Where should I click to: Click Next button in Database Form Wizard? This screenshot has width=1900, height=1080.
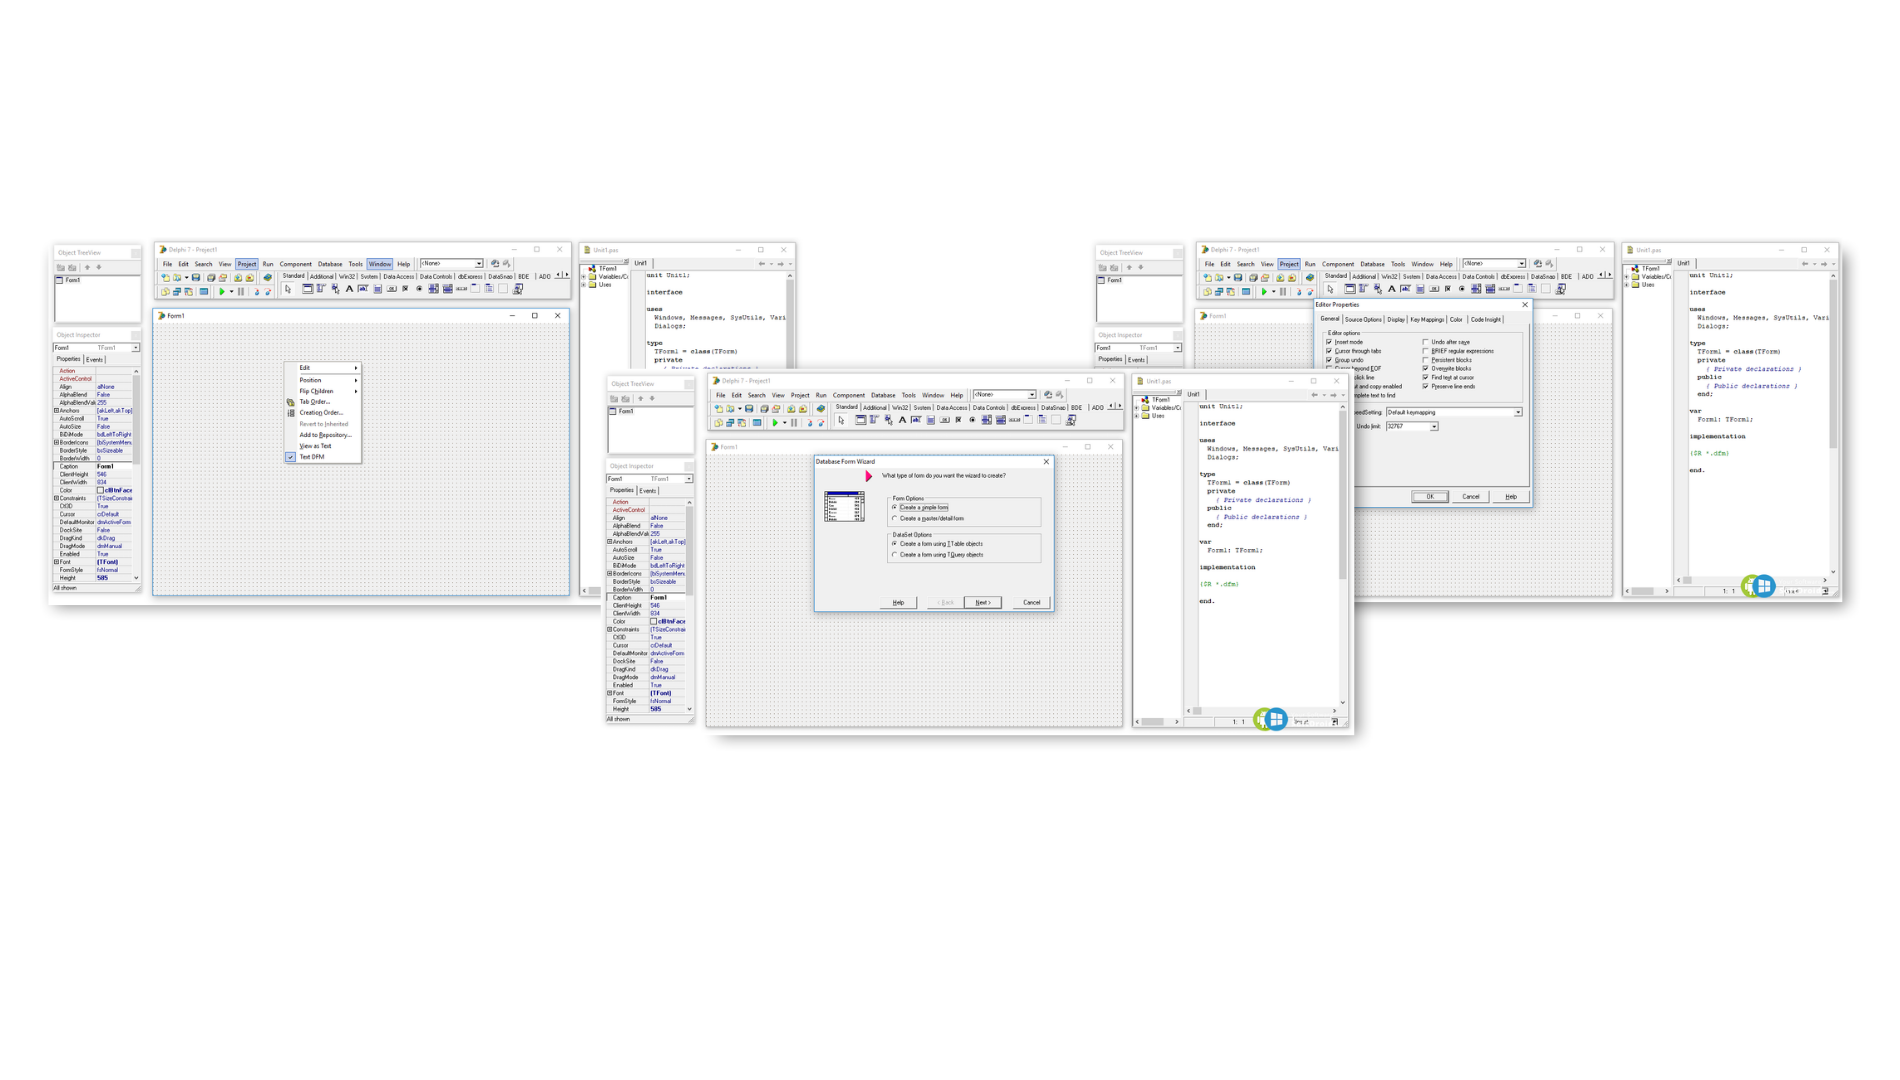coord(982,602)
